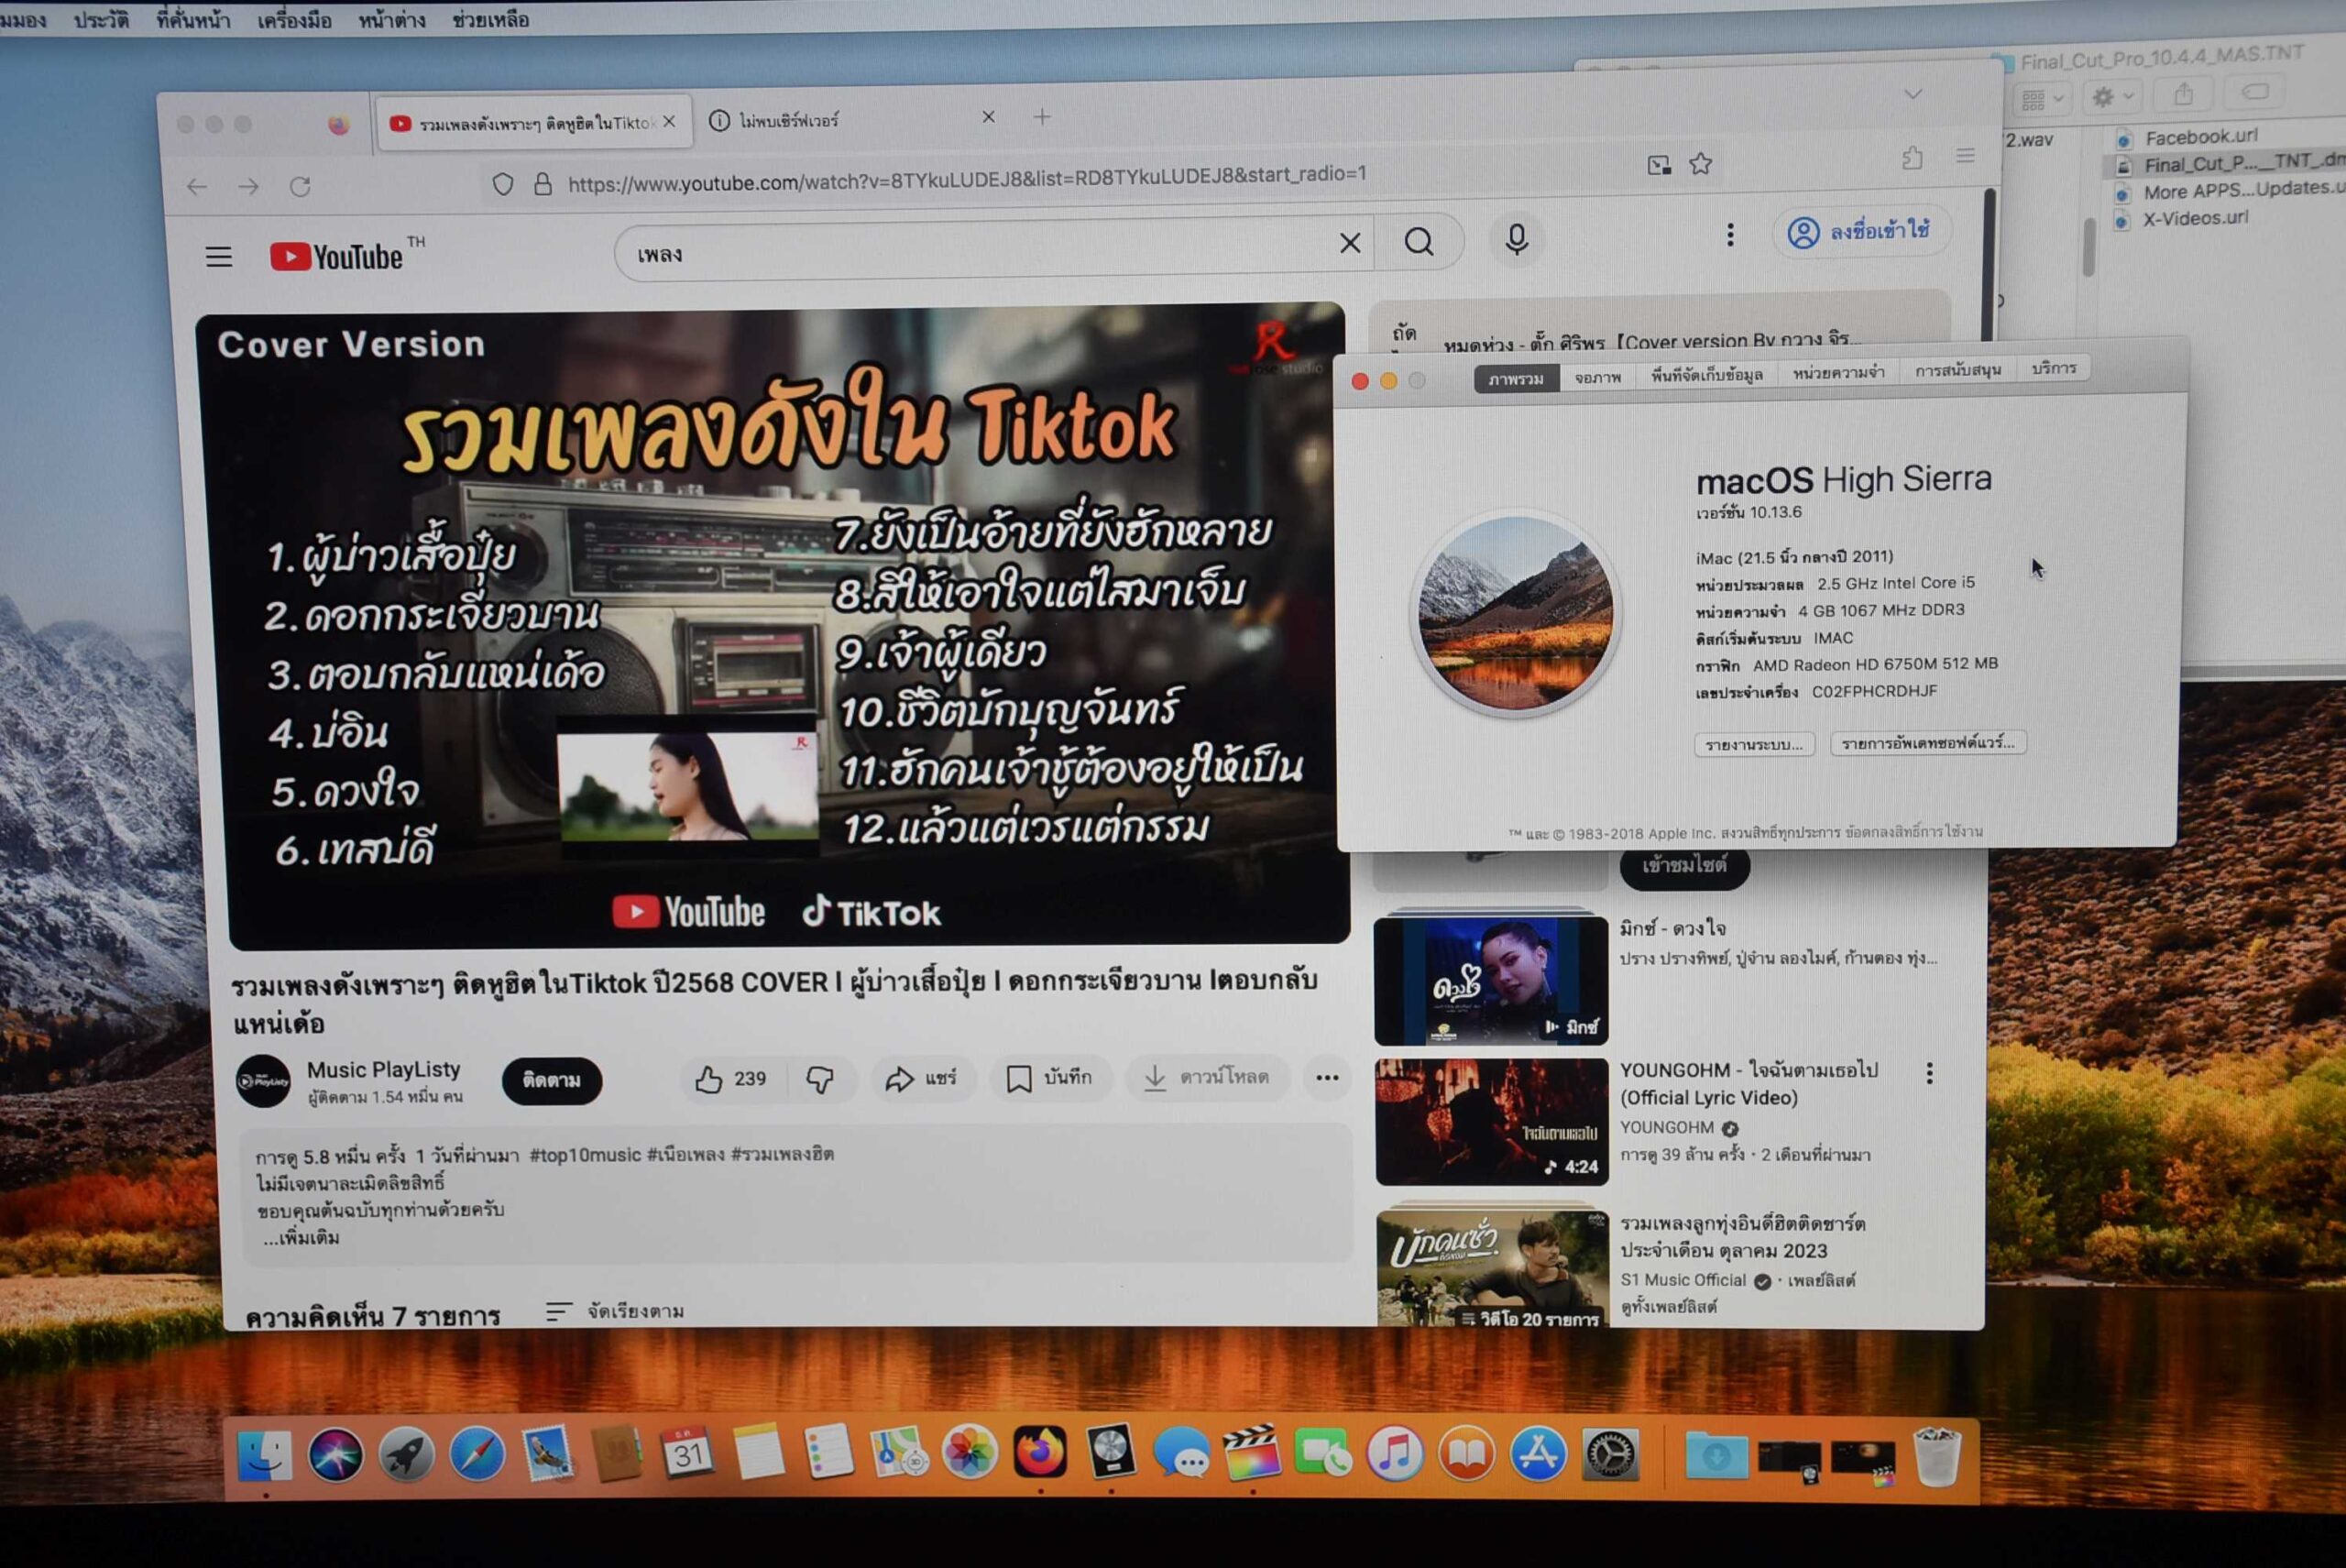Open Firefox extensions puzzle icon
Screen dimensions: 2346x1568
click(x=1912, y=158)
